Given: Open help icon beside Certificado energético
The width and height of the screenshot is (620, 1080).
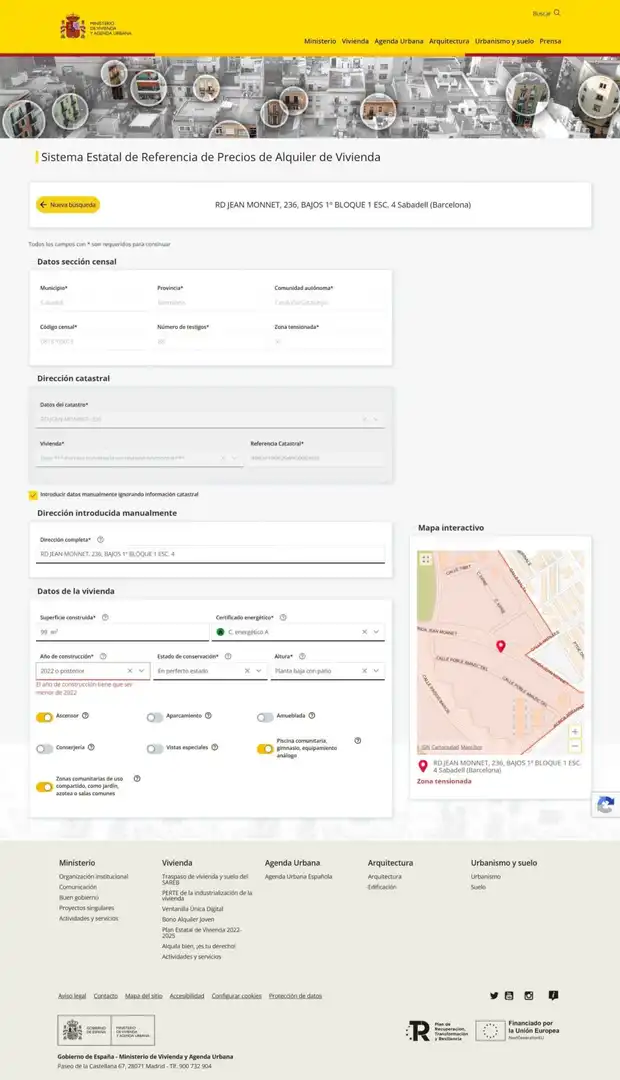Looking at the screenshot, I should coord(283,617).
